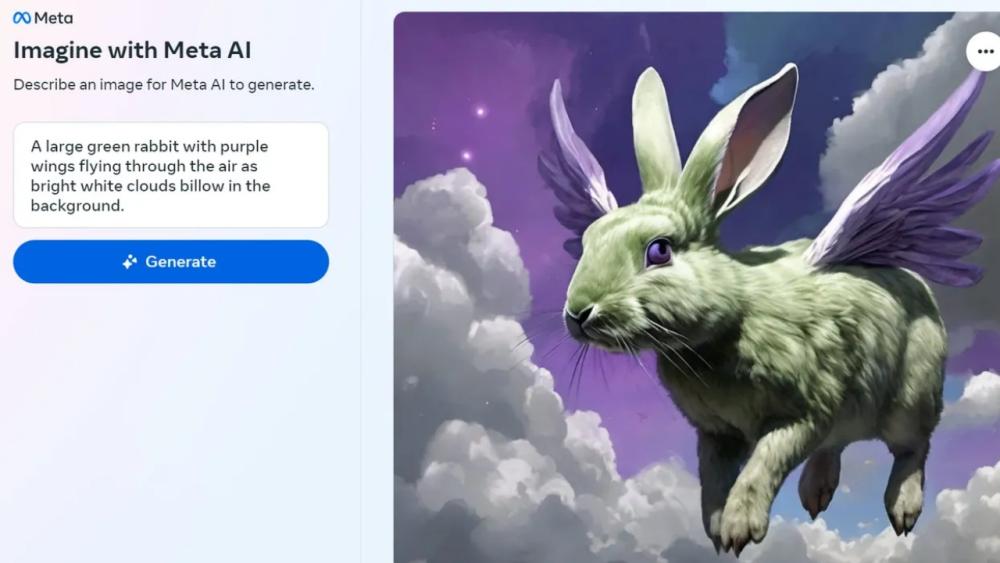This screenshot has width=1000, height=563.
Task: Open the three-dot options menu on image
Action: pyautogui.click(x=985, y=52)
